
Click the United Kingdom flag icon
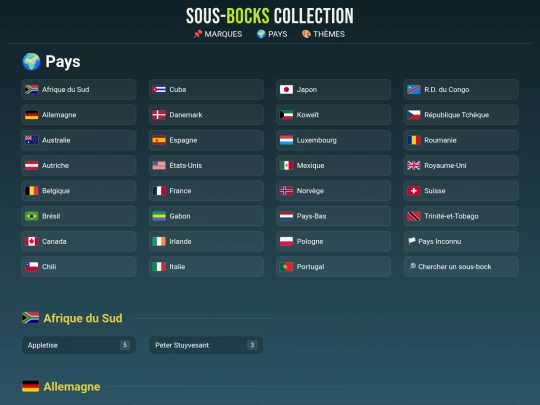click(x=414, y=166)
